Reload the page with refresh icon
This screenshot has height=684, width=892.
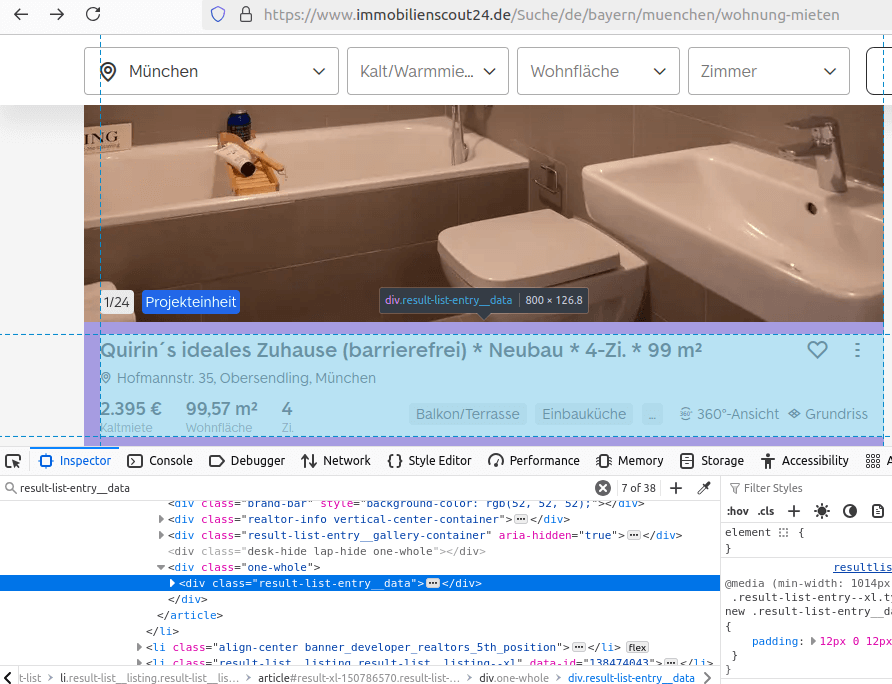click(x=93, y=14)
